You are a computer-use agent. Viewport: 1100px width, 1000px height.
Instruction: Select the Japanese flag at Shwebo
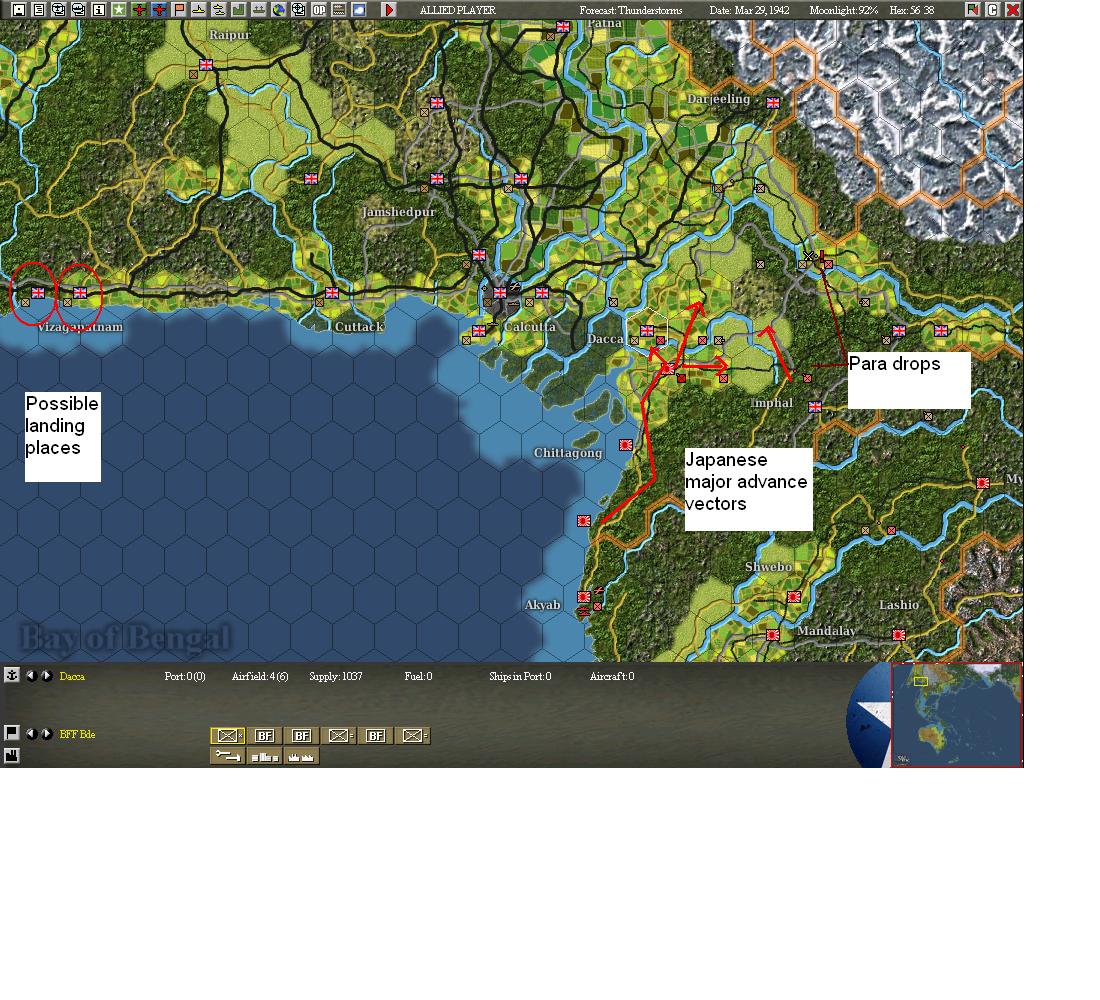(794, 596)
